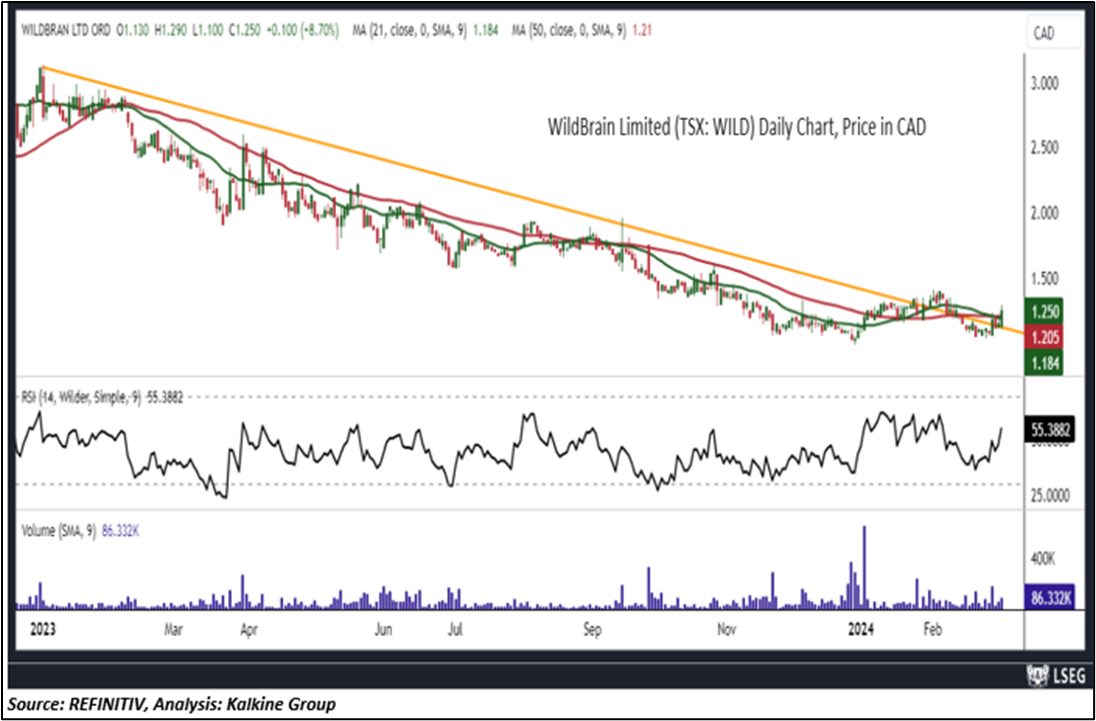The width and height of the screenshot is (1096, 721).
Task: Click the Nov time axis label
Action: [x=727, y=629]
